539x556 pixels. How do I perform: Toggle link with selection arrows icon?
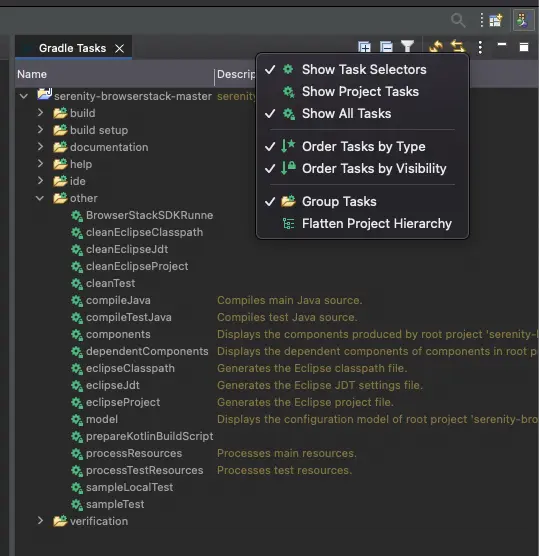click(x=458, y=46)
